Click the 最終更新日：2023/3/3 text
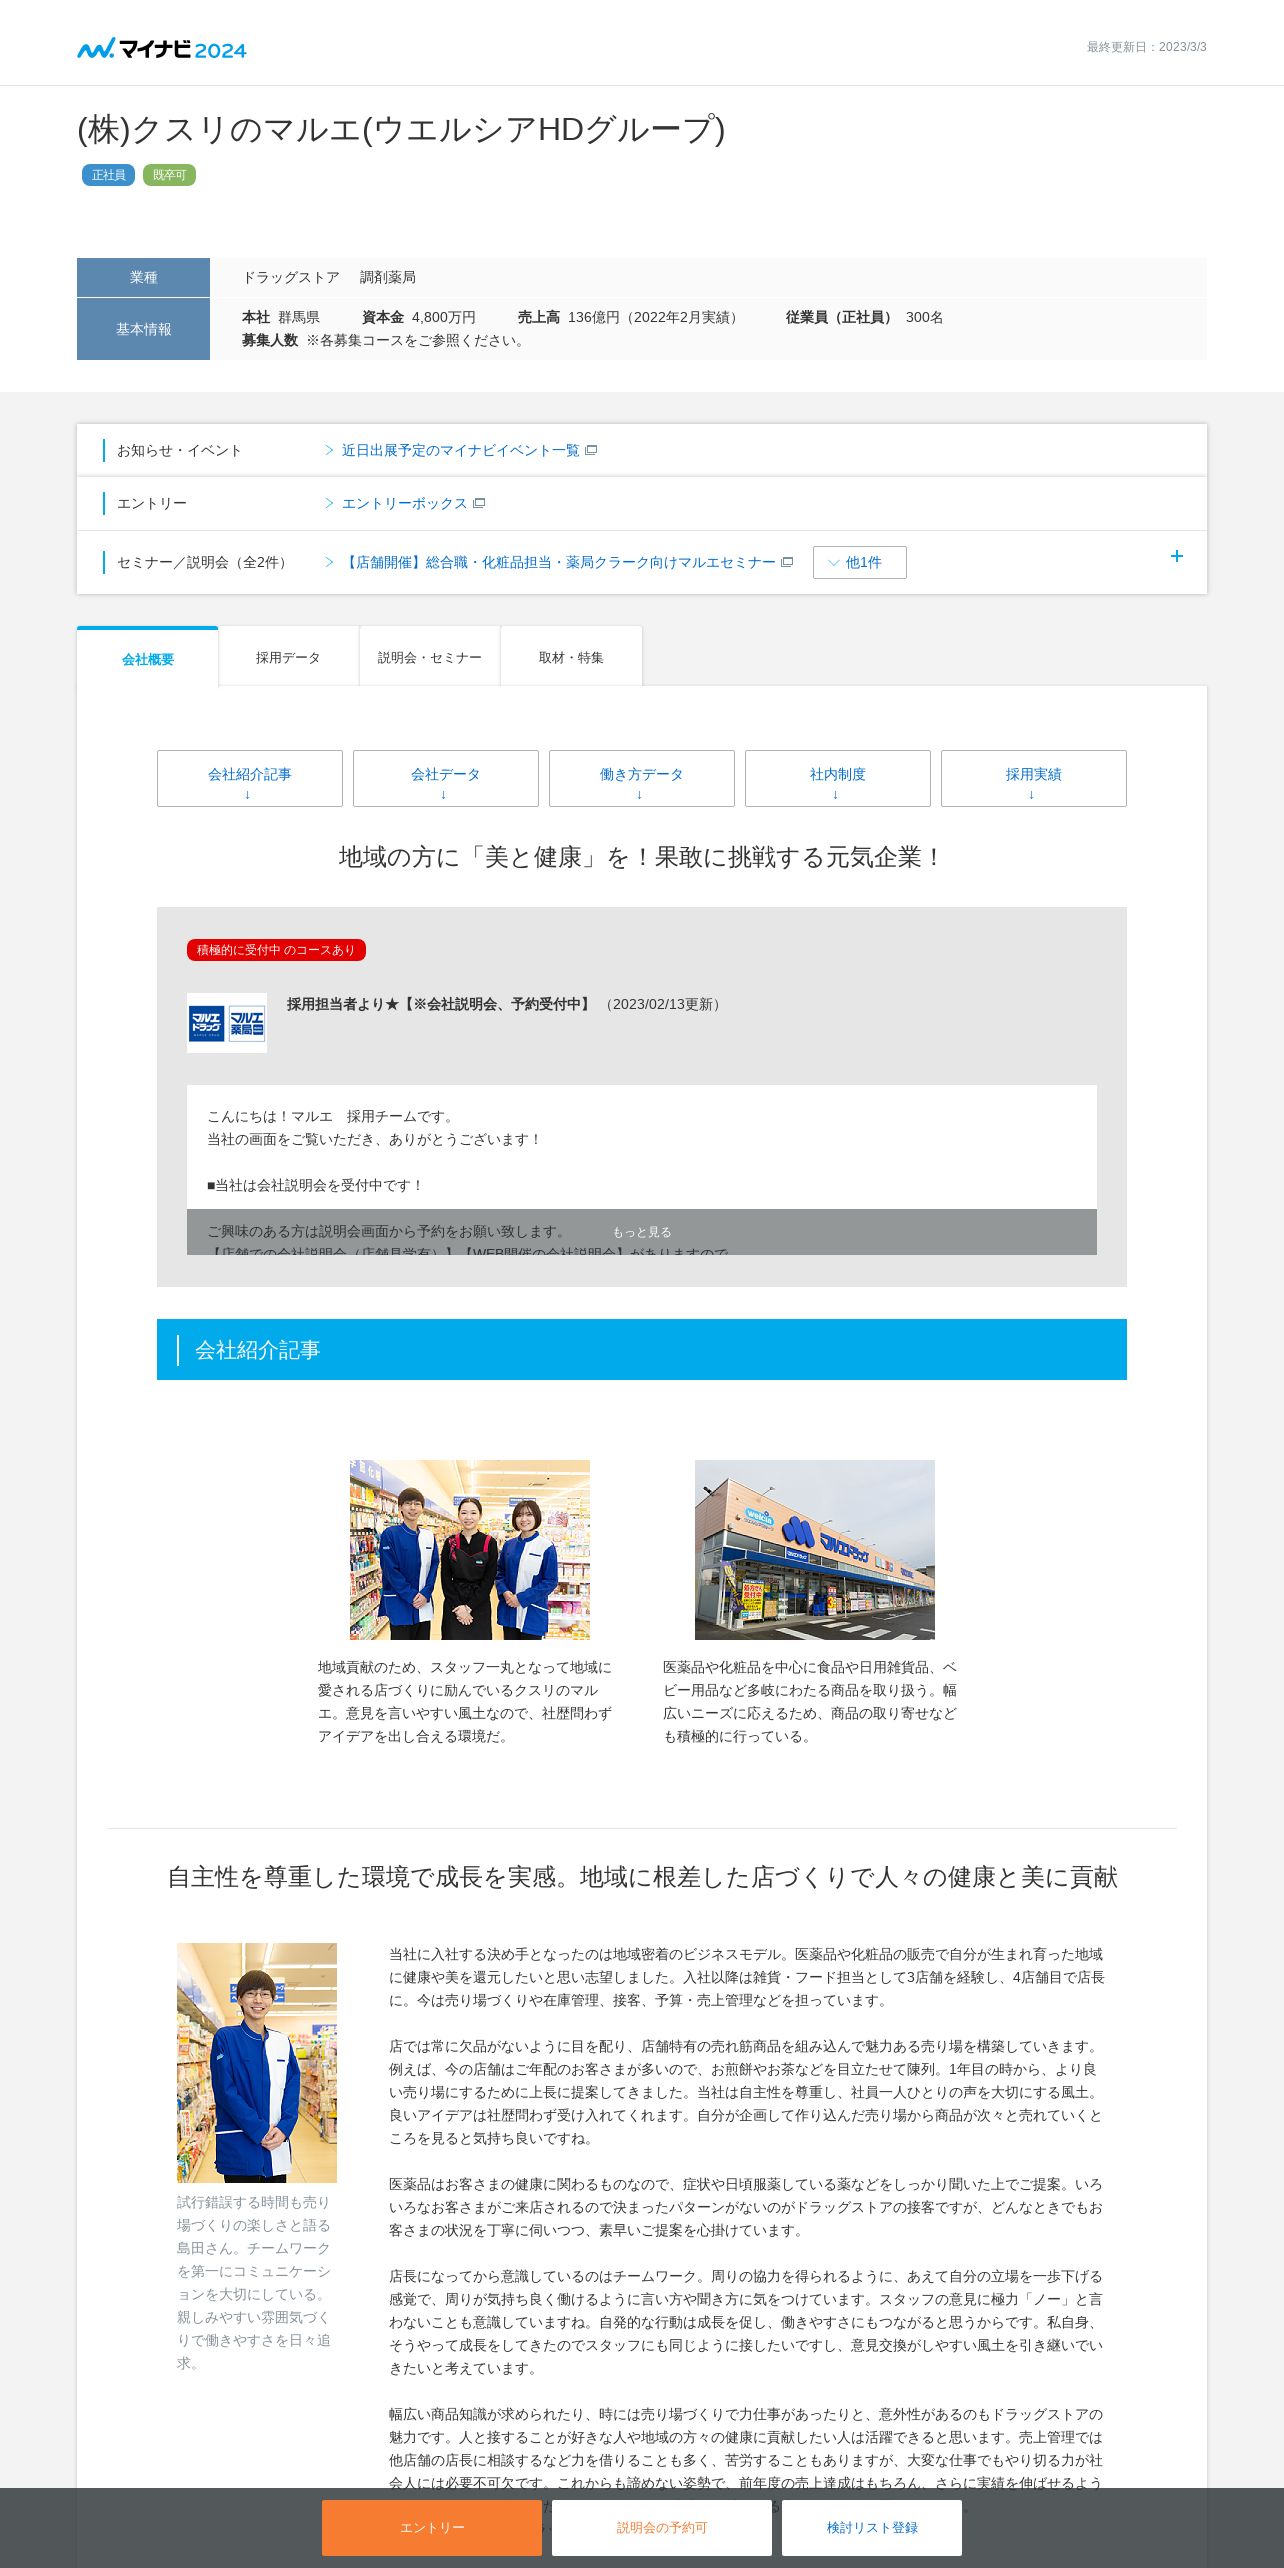 point(1147,47)
